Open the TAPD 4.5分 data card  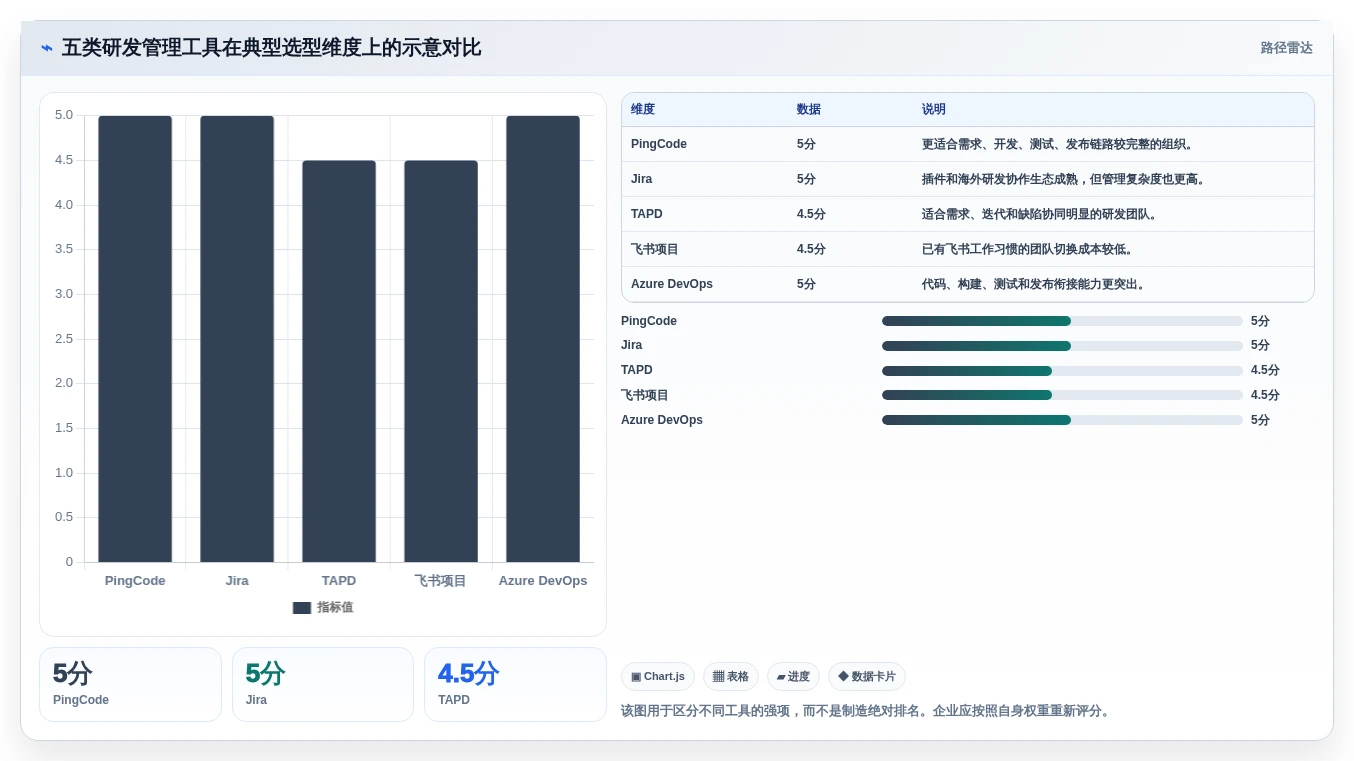[x=515, y=684]
